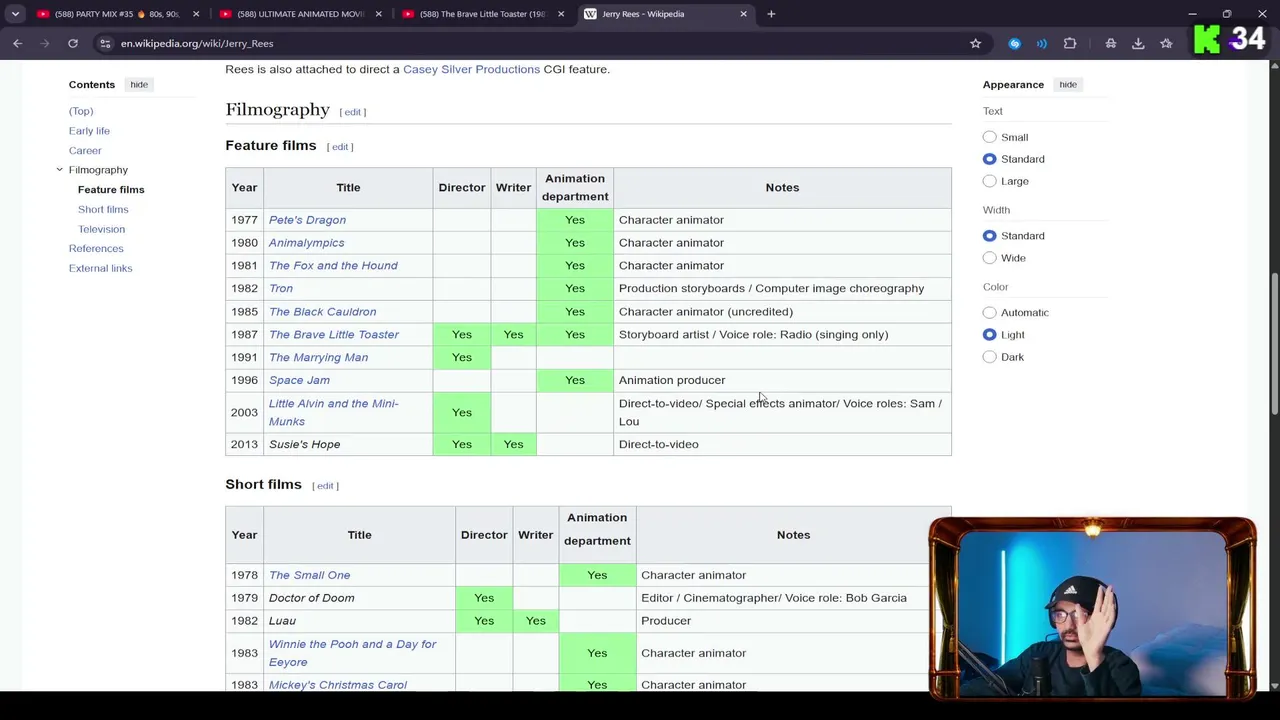Click the blue sound-wave extension icon
The height and width of the screenshot is (720, 1280).
tap(1042, 43)
